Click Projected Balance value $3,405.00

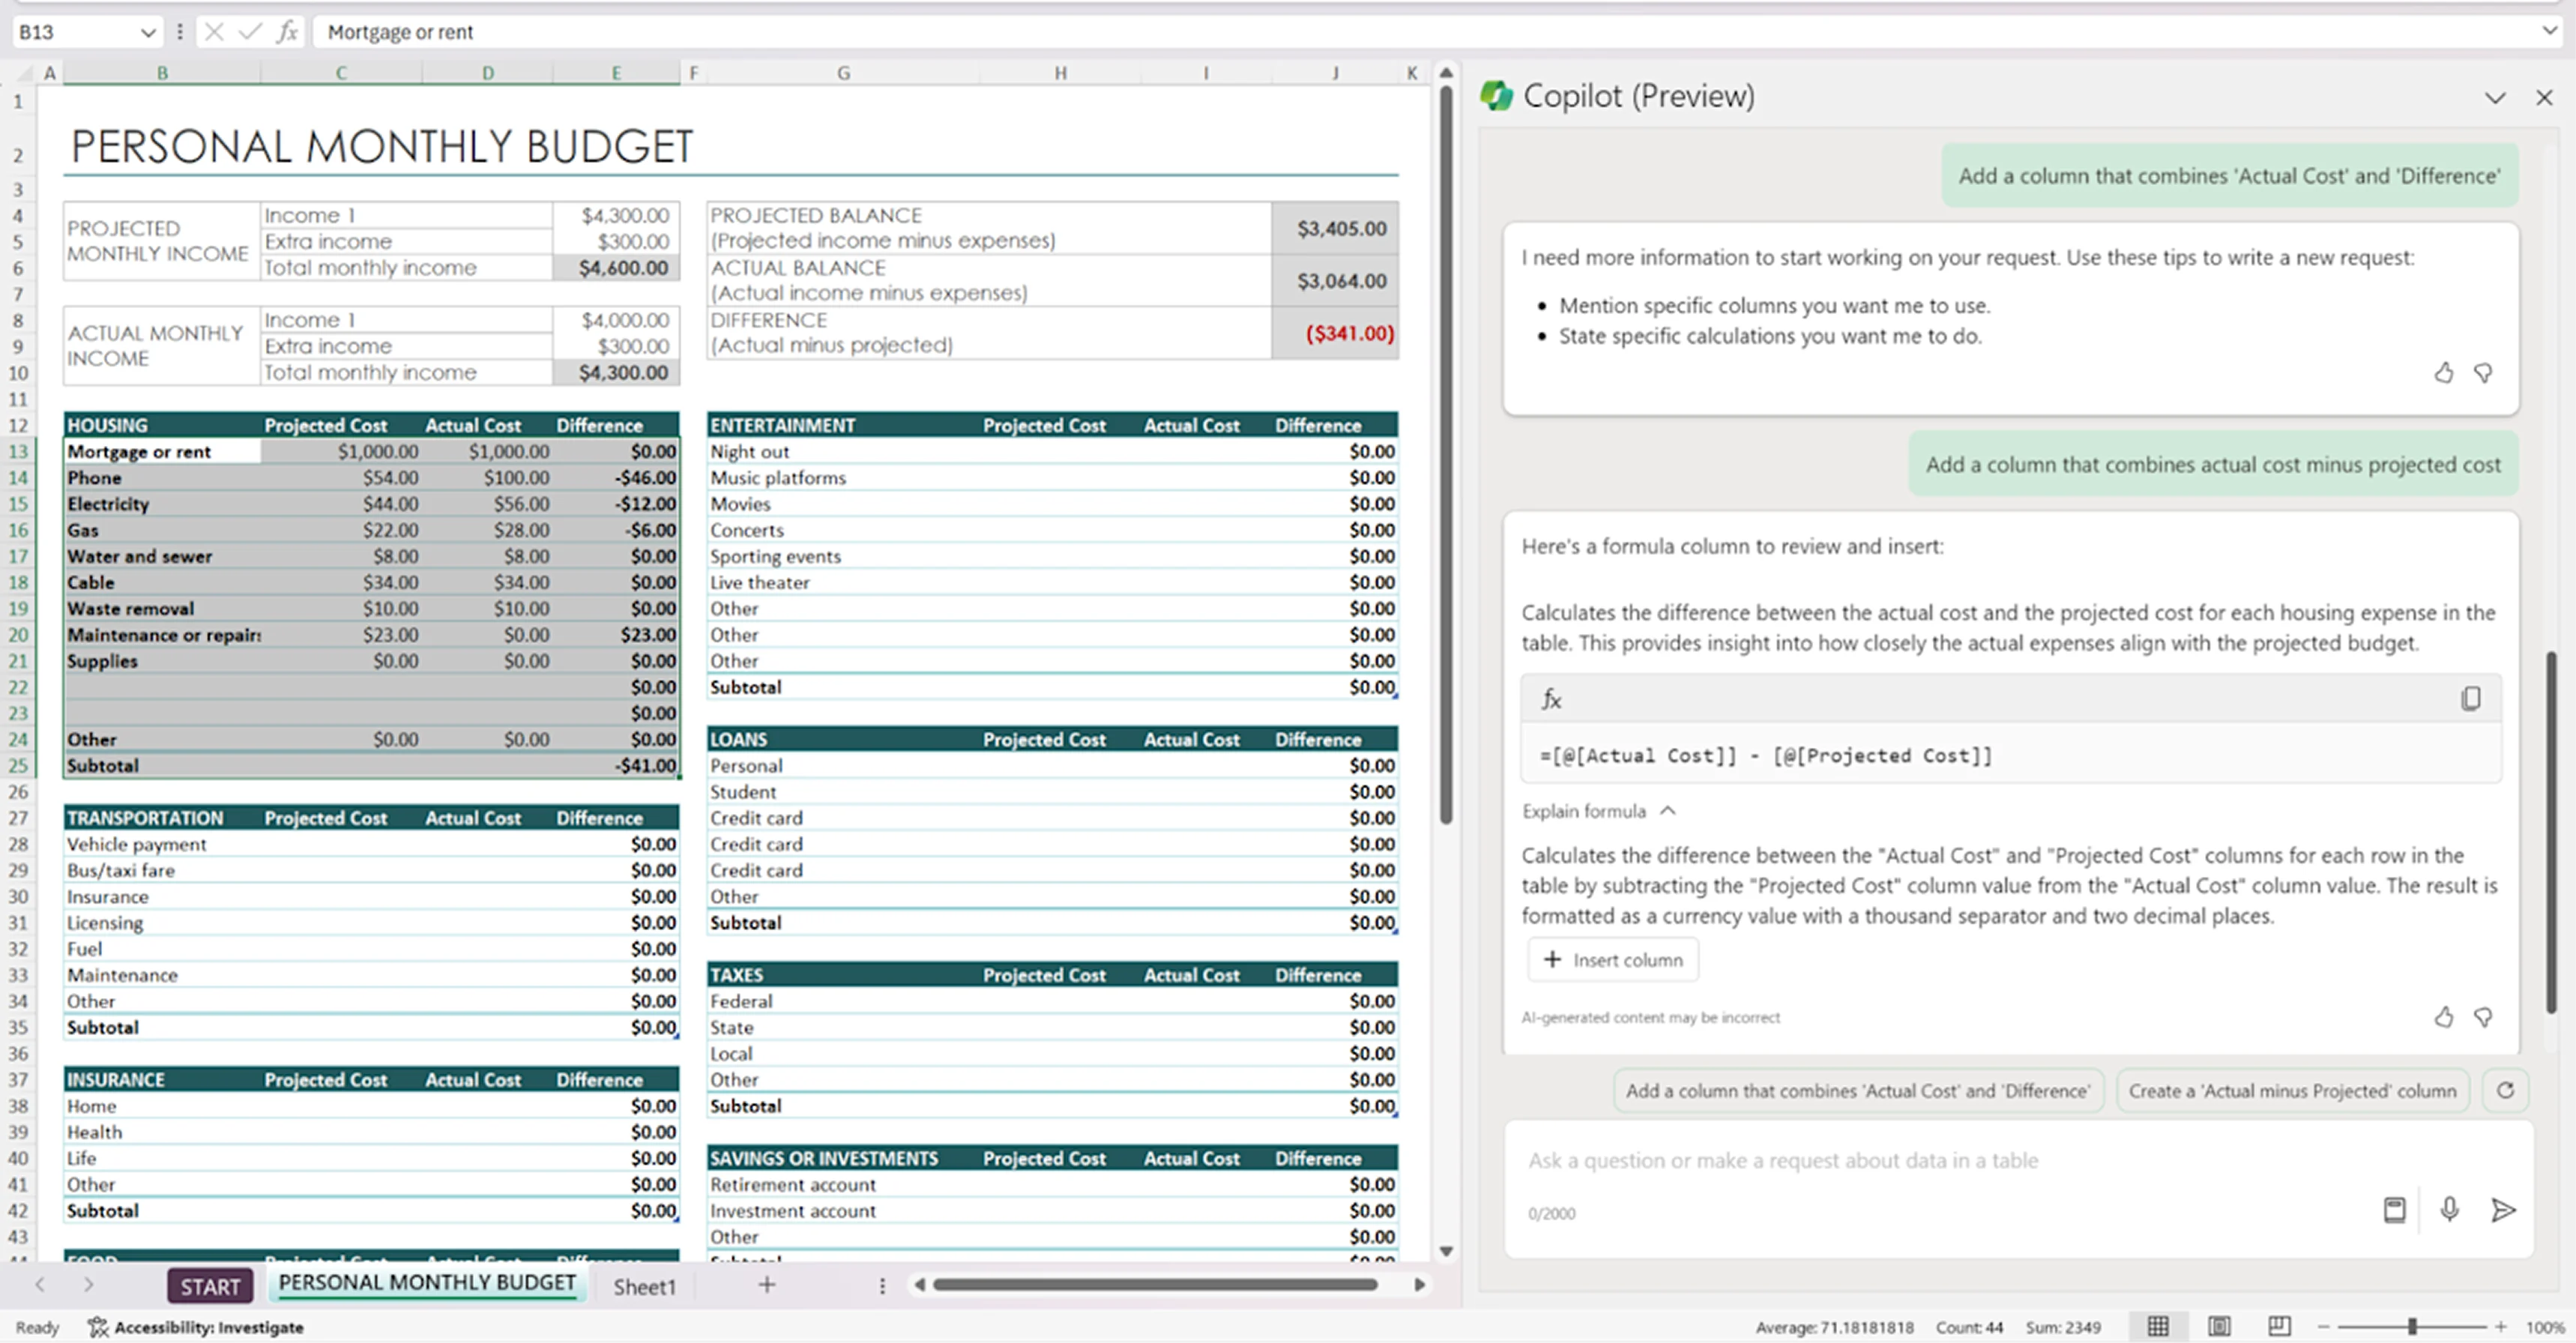pos(1335,228)
